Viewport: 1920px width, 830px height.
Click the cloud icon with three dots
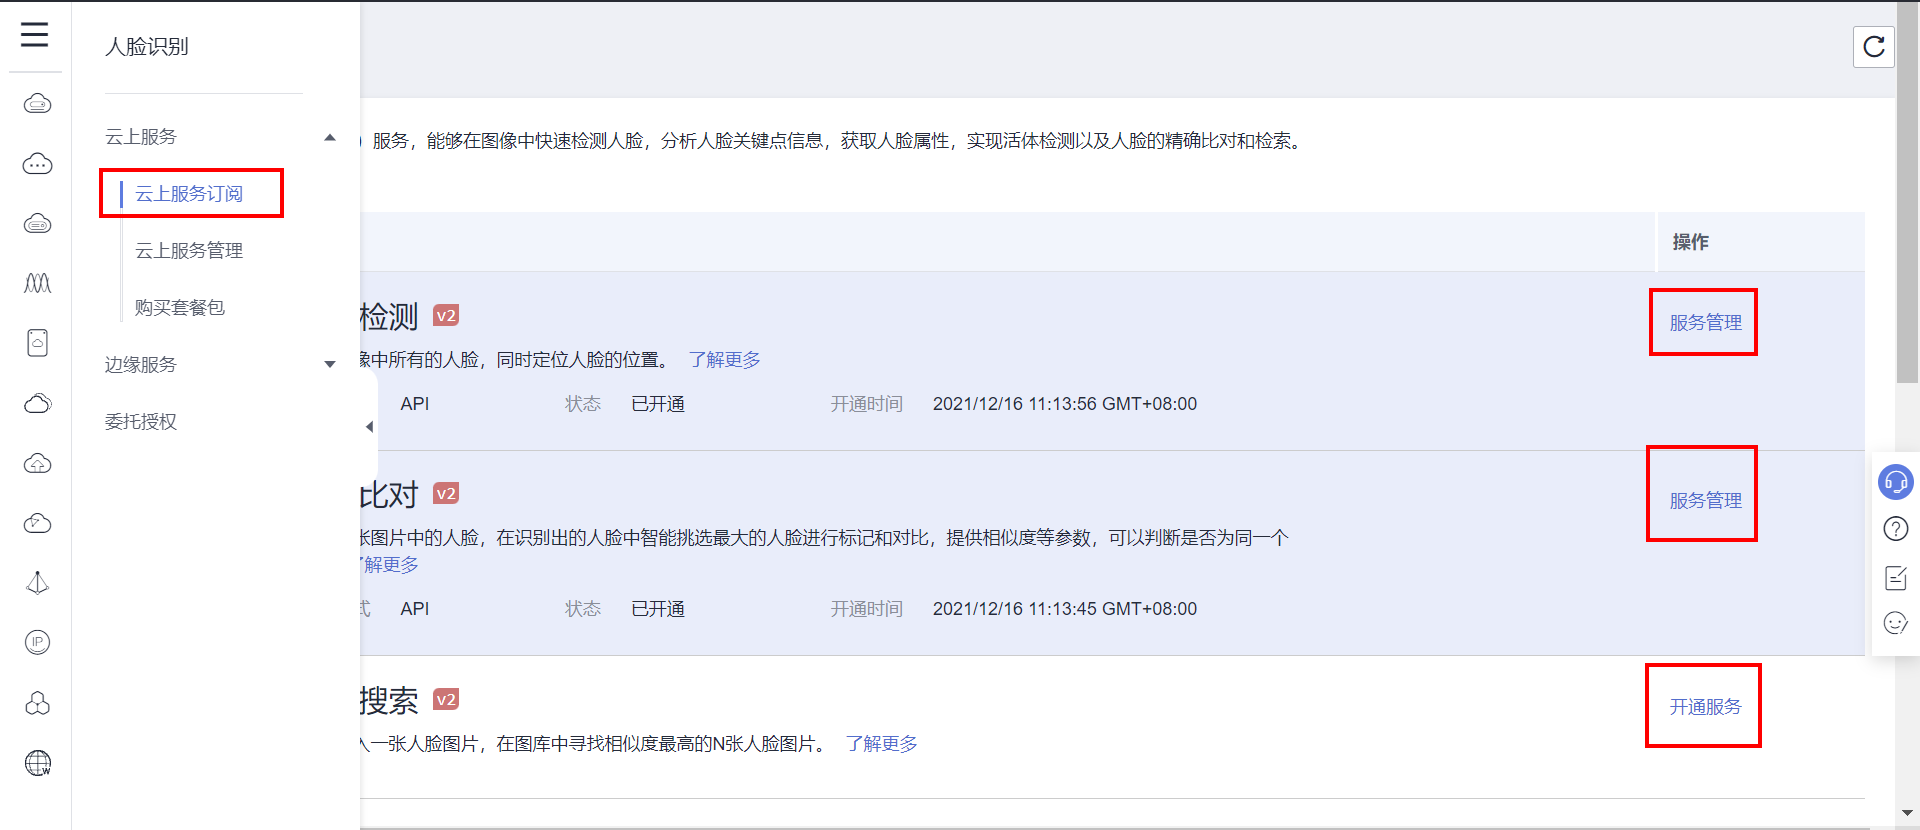37,163
